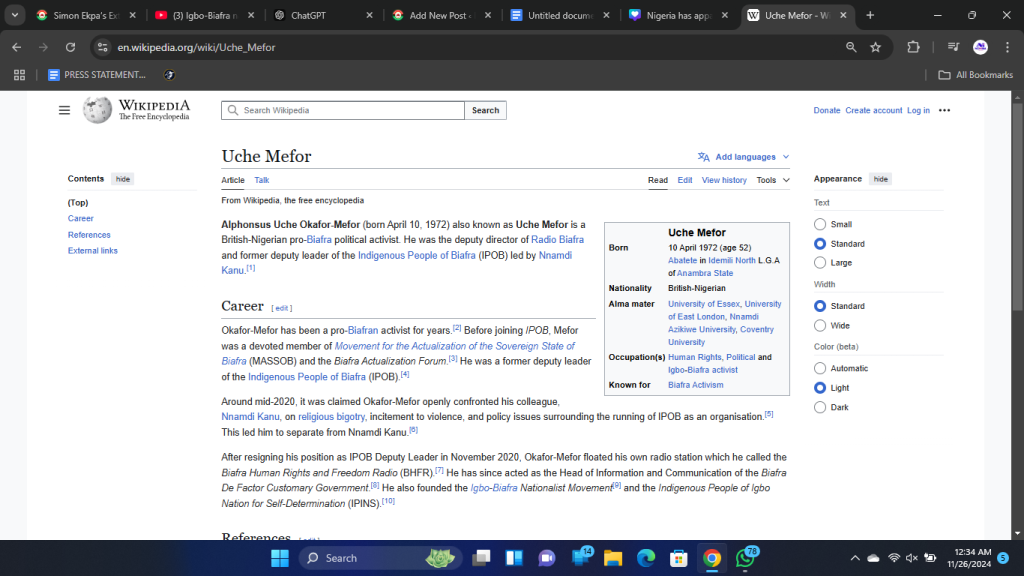Screen dimensions: 1024x576
Task: Open Chrome extensions puzzle icon
Action: pos(913,47)
